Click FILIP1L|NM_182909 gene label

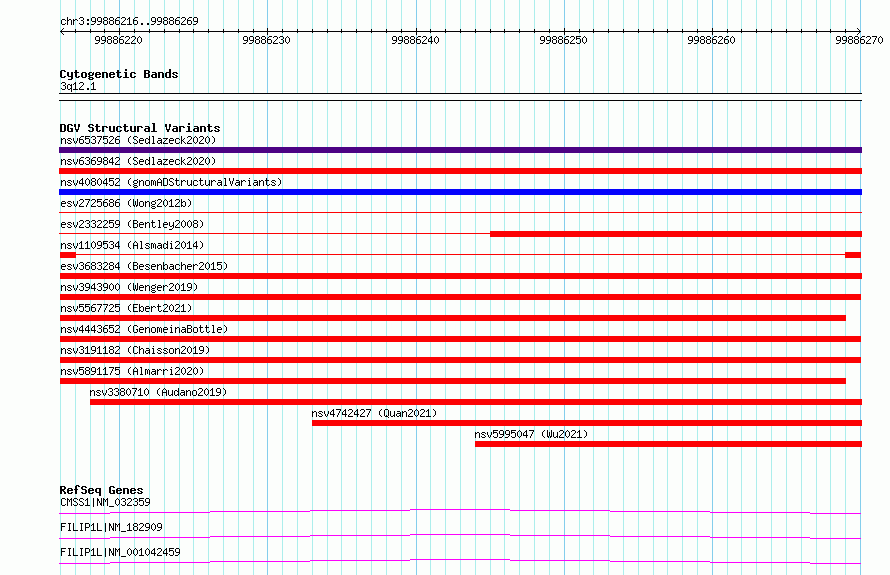point(111,527)
